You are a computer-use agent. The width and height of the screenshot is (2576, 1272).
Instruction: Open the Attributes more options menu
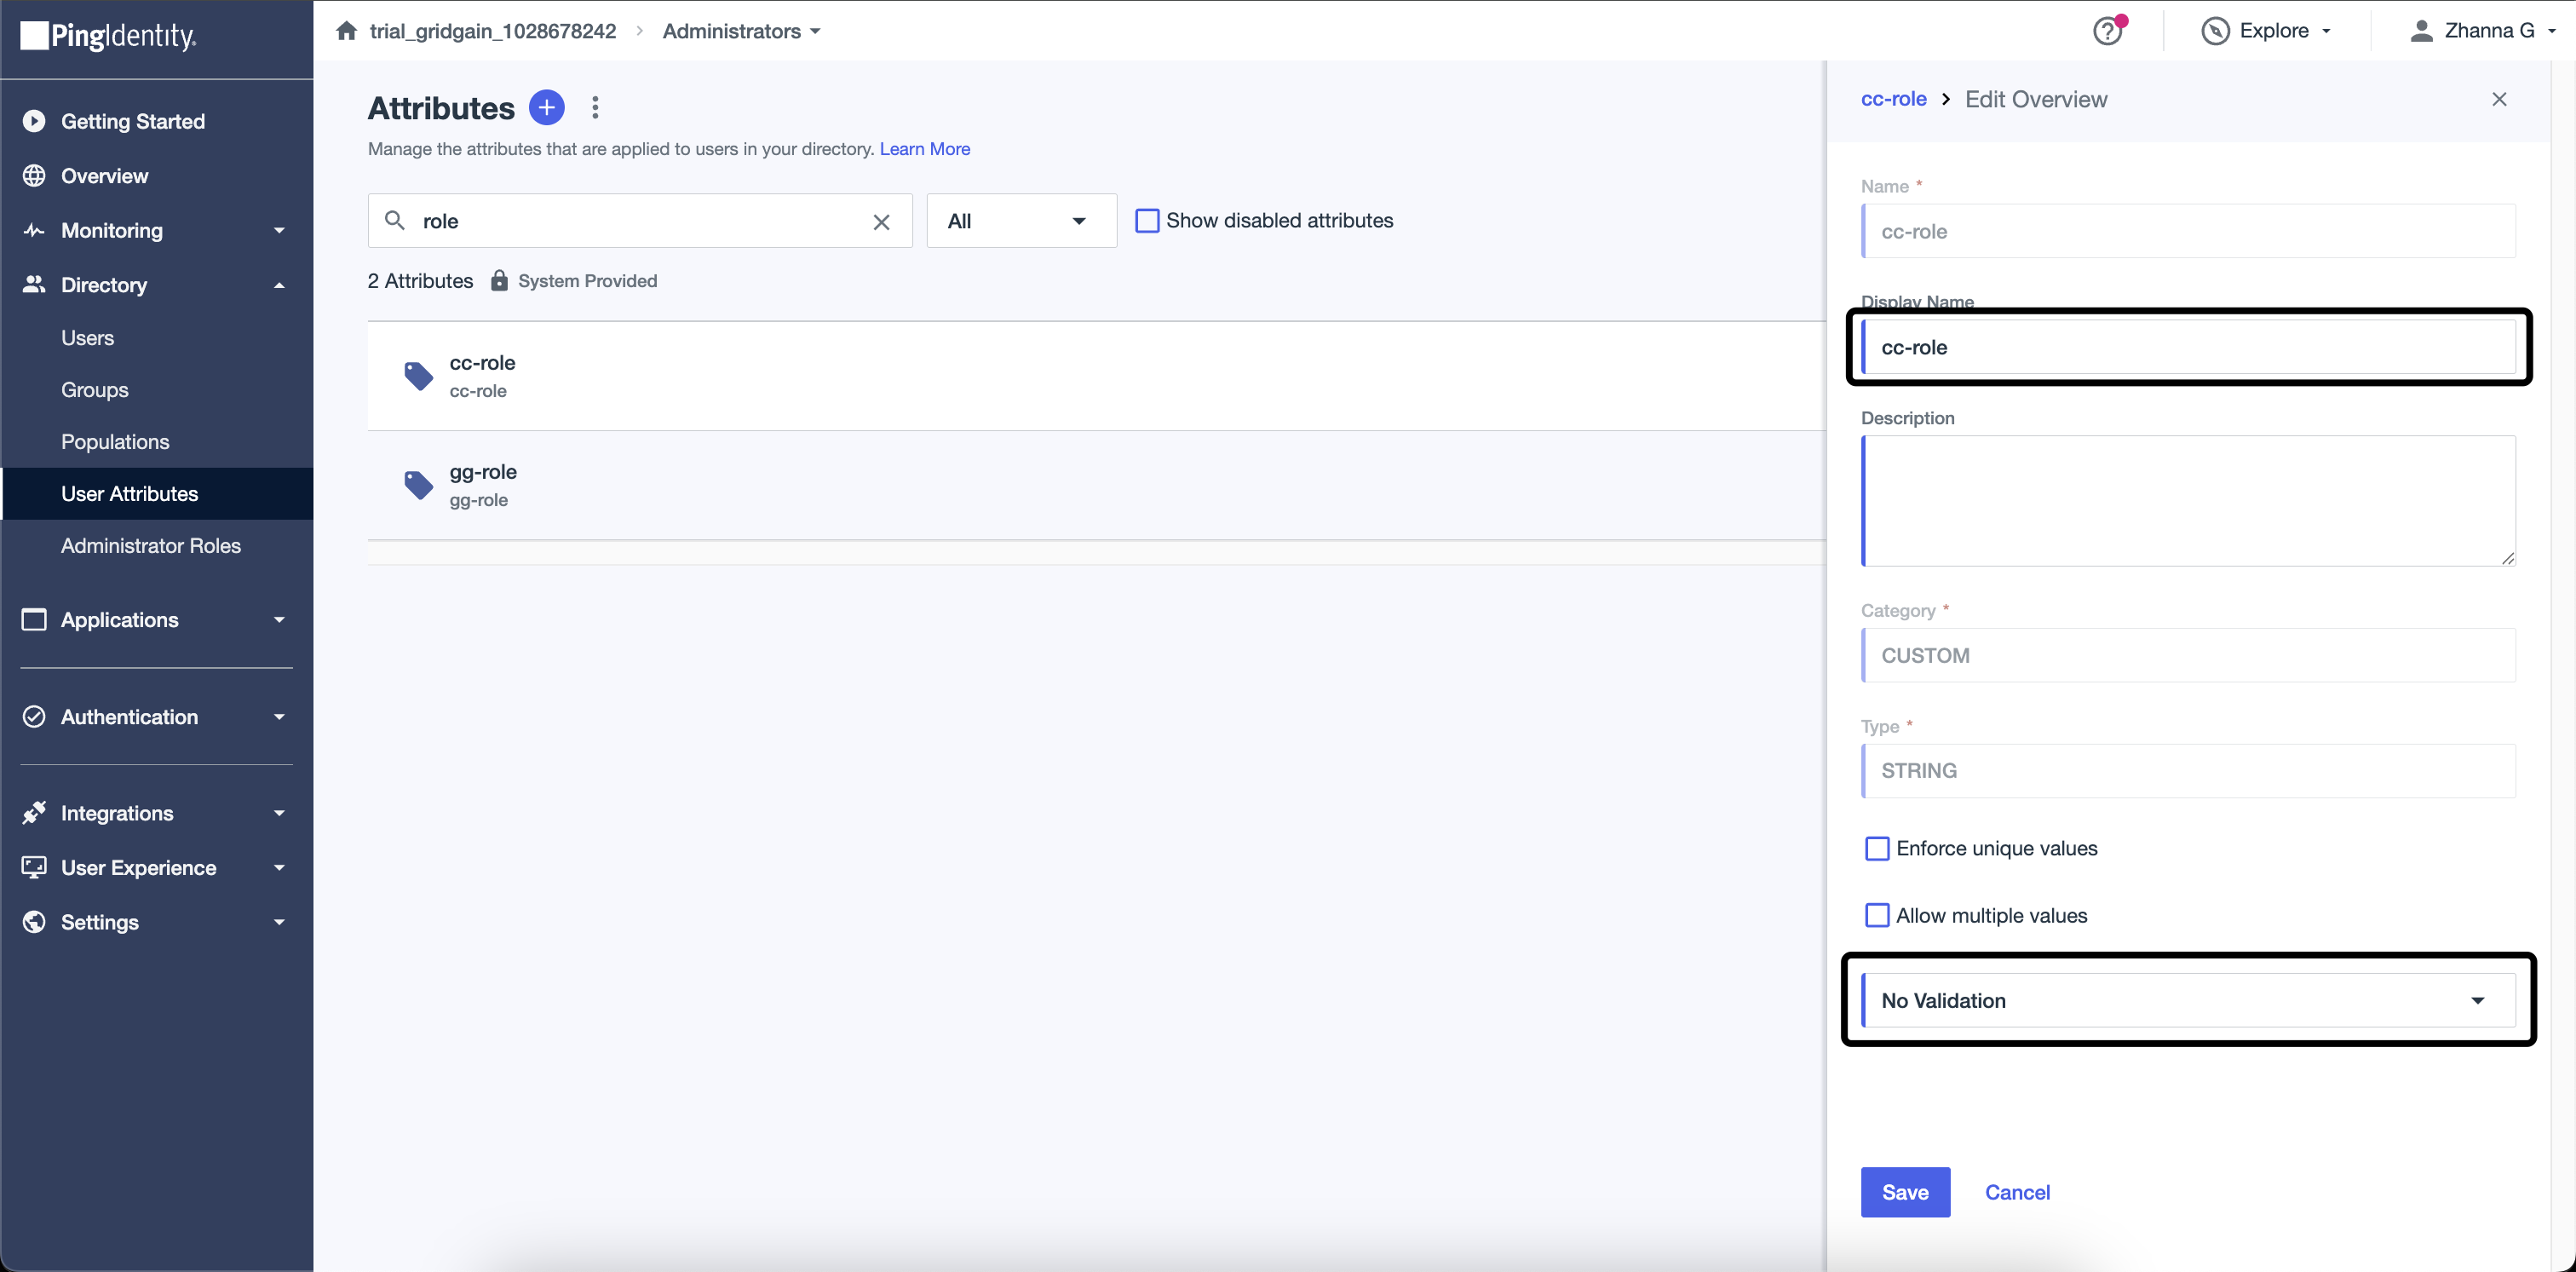click(x=595, y=107)
